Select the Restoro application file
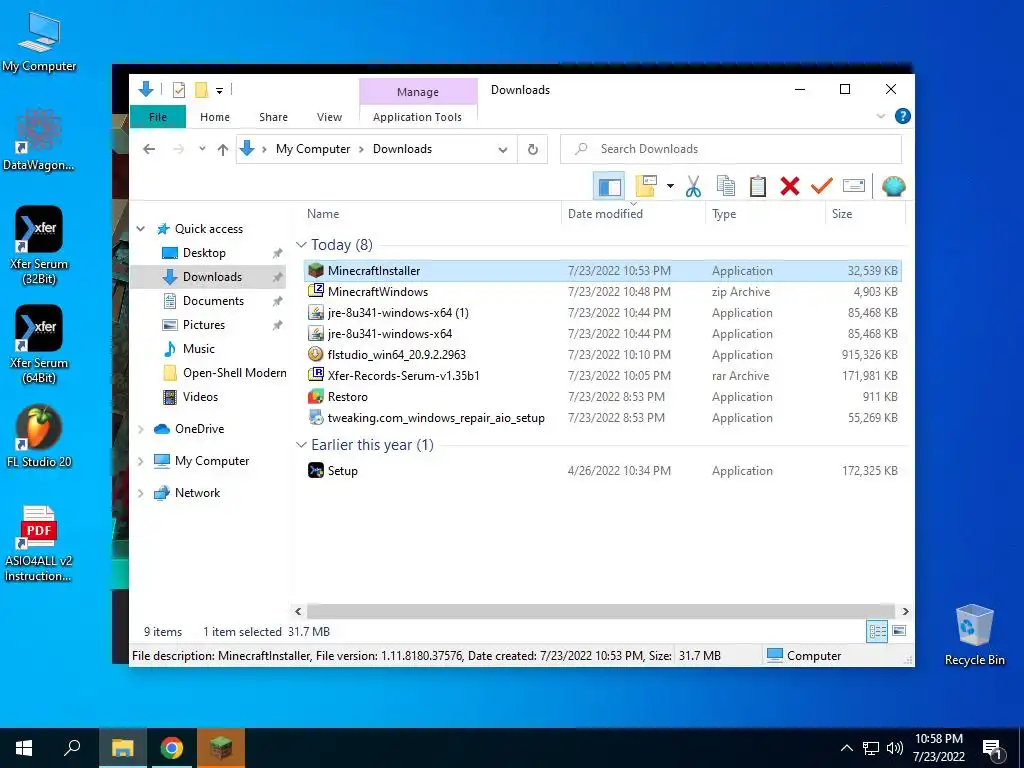This screenshot has height=768, width=1024. pyautogui.click(x=603, y=396)
